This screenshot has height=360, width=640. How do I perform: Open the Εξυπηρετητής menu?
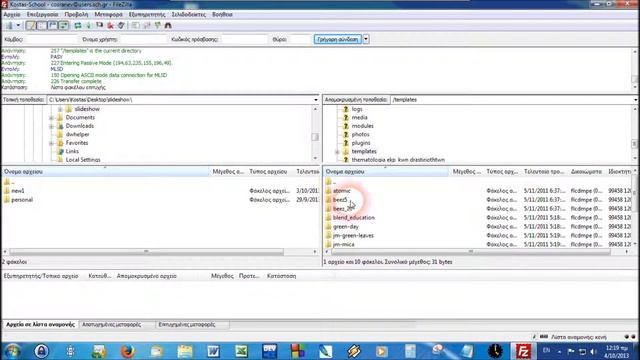(x=147, y=14)
